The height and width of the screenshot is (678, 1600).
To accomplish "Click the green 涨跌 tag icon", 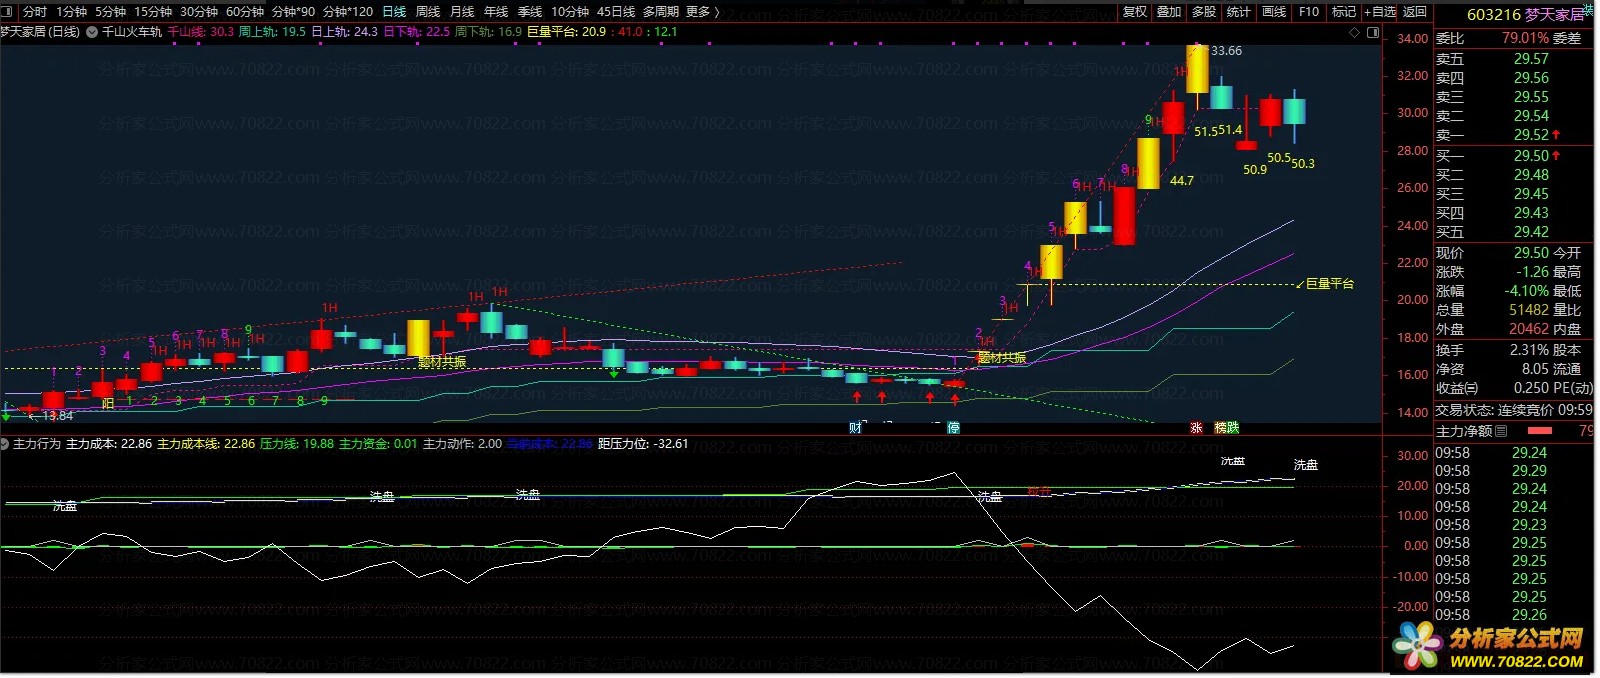I will point(1226,427).
